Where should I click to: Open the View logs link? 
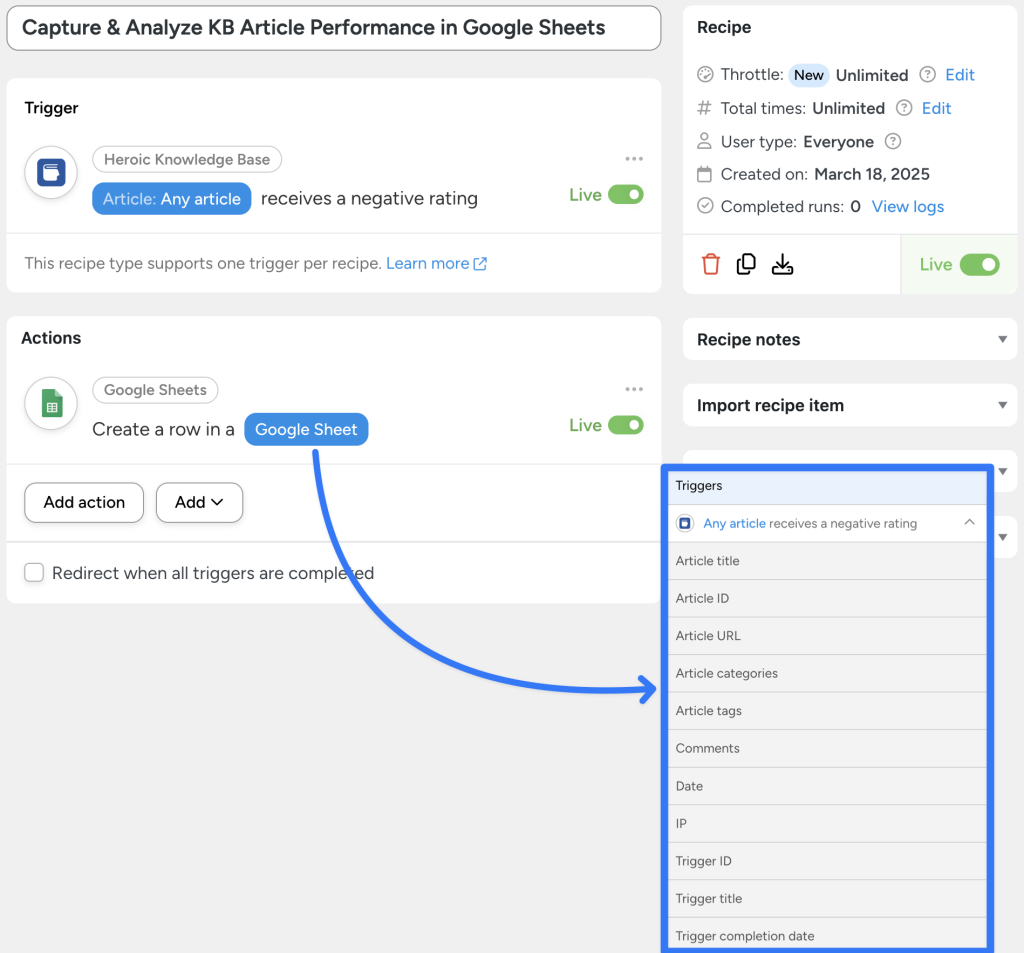coord(907,206)
